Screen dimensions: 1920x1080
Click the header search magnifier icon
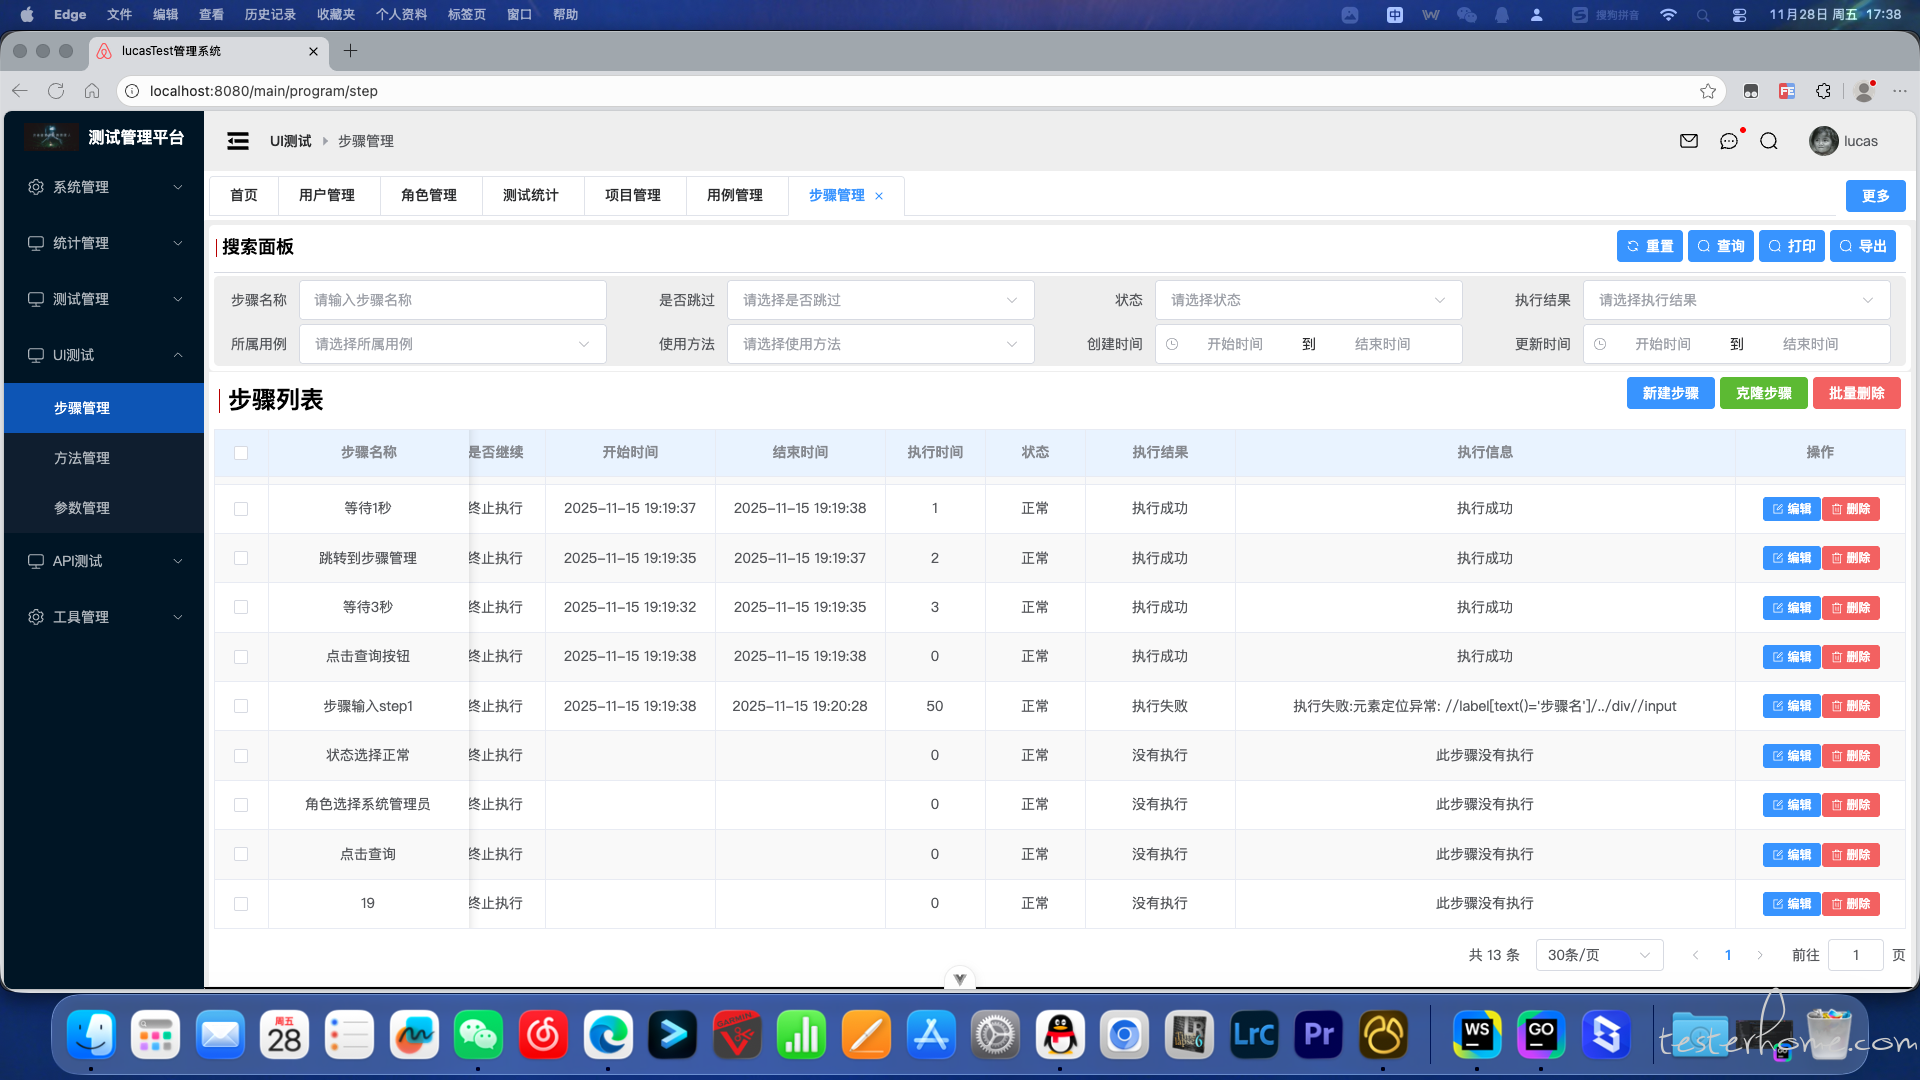pos(1769,141)
